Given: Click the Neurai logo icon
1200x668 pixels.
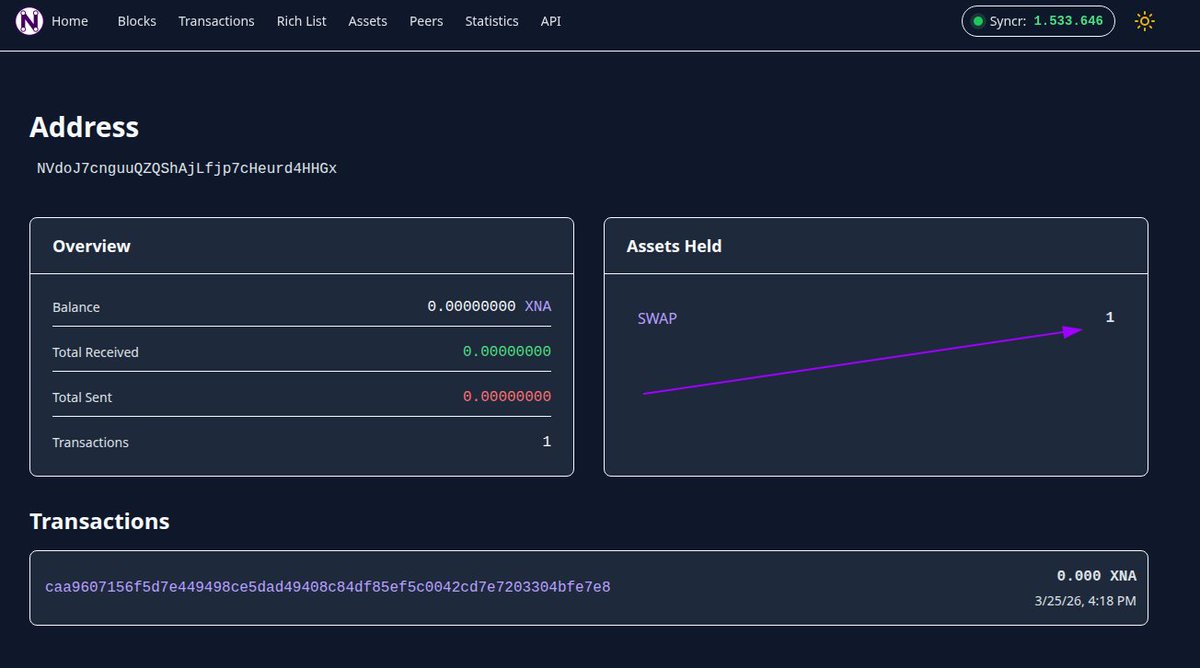Looking at the screenshot, I should [29, 21].
